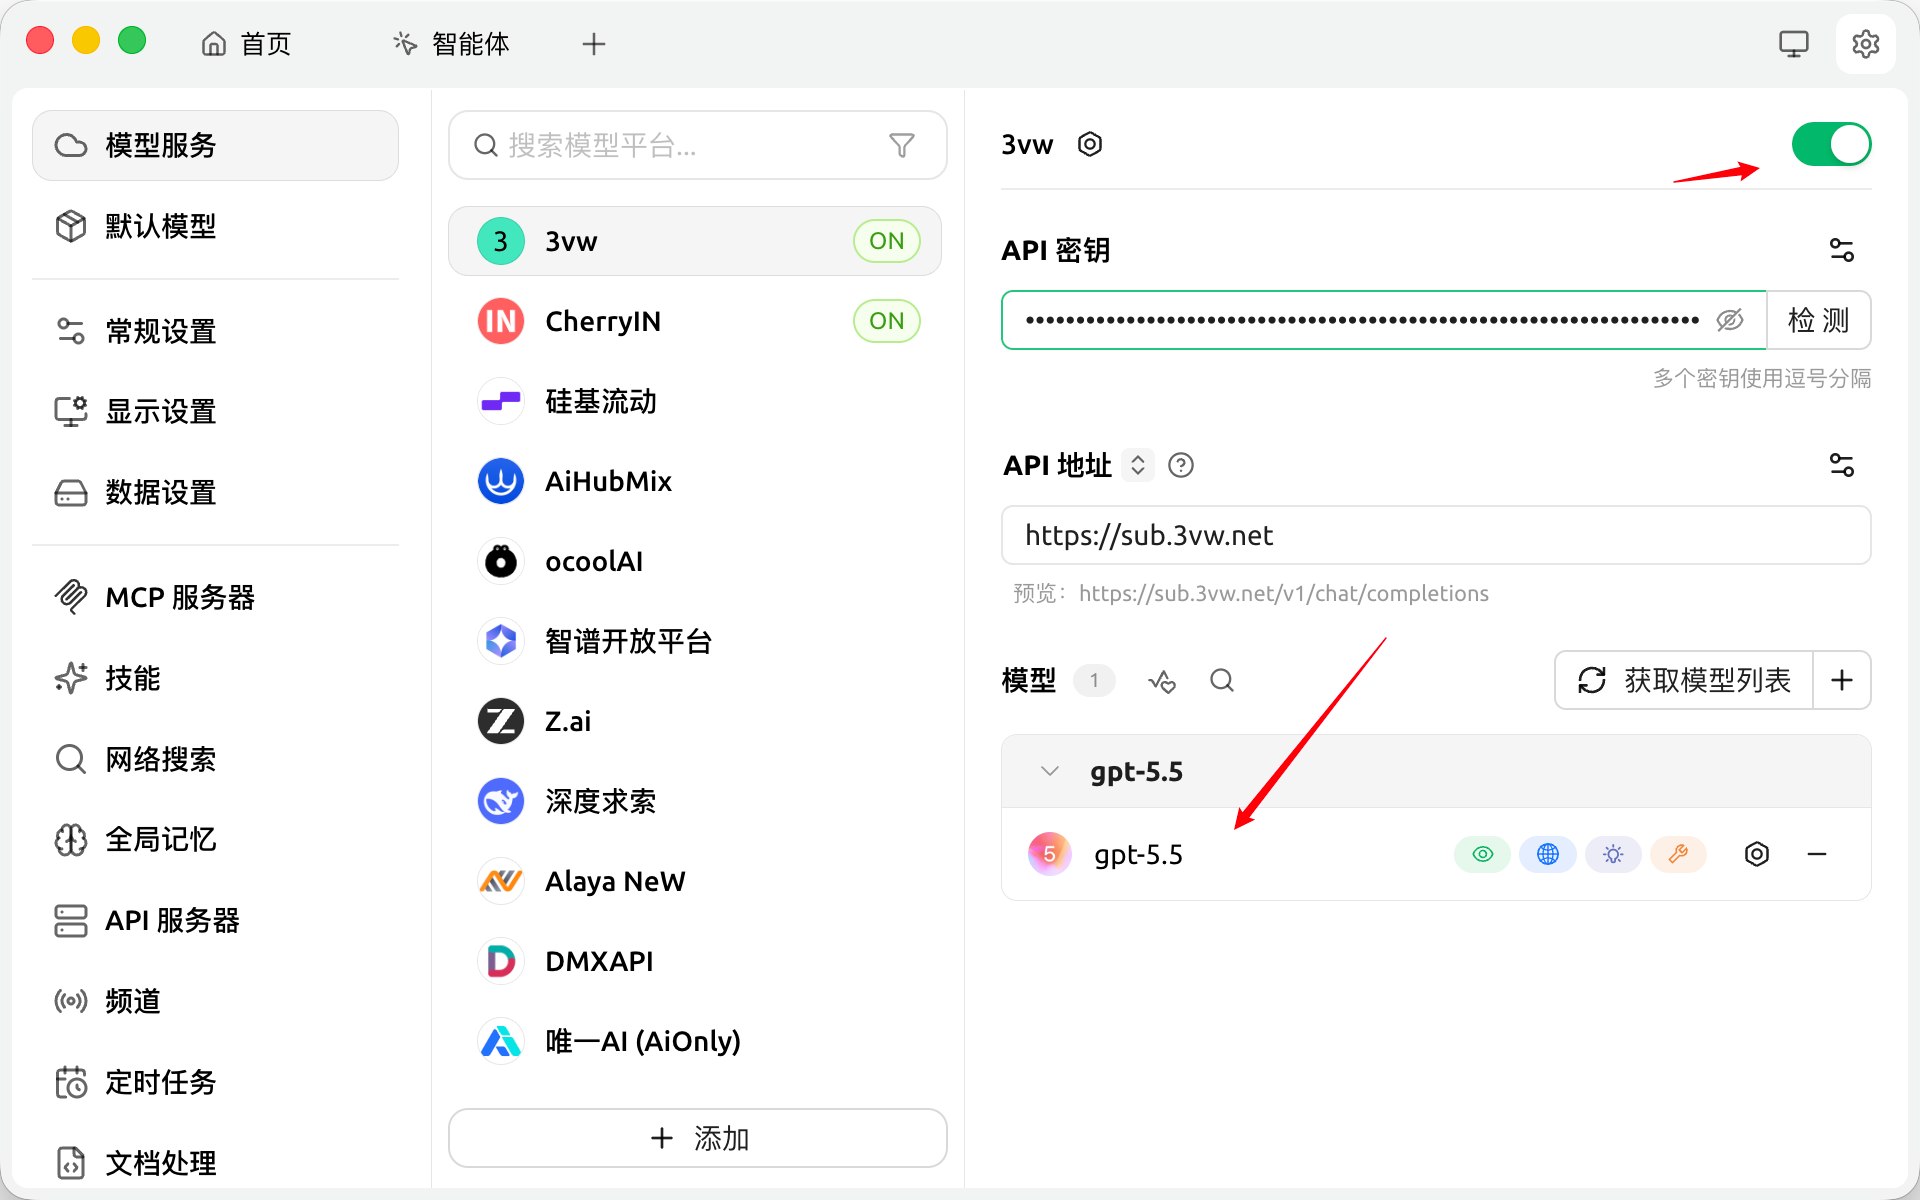
Task: Switch to the 智能体 tab
Action: (451, 44)
